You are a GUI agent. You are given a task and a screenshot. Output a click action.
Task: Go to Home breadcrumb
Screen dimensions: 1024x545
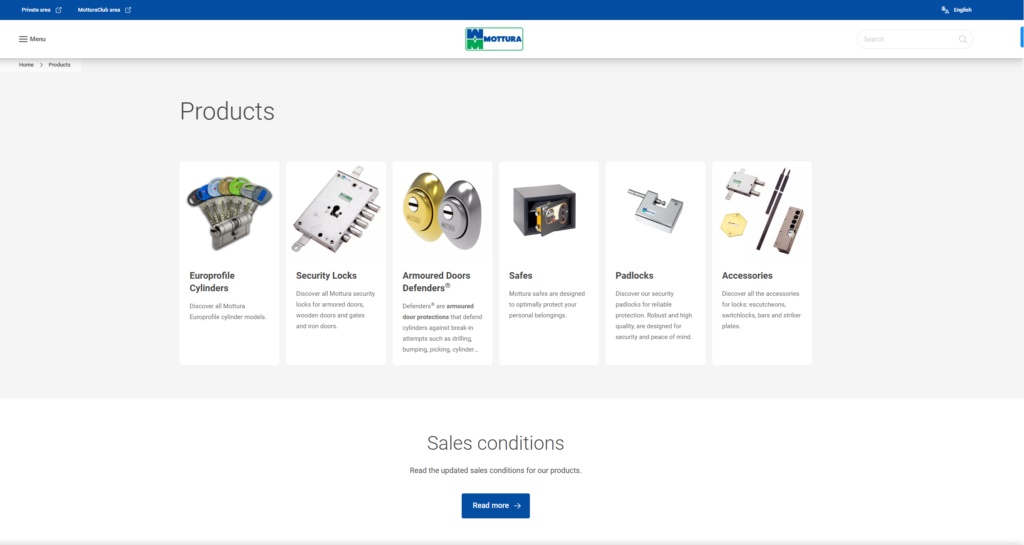(x=26, y=65)
